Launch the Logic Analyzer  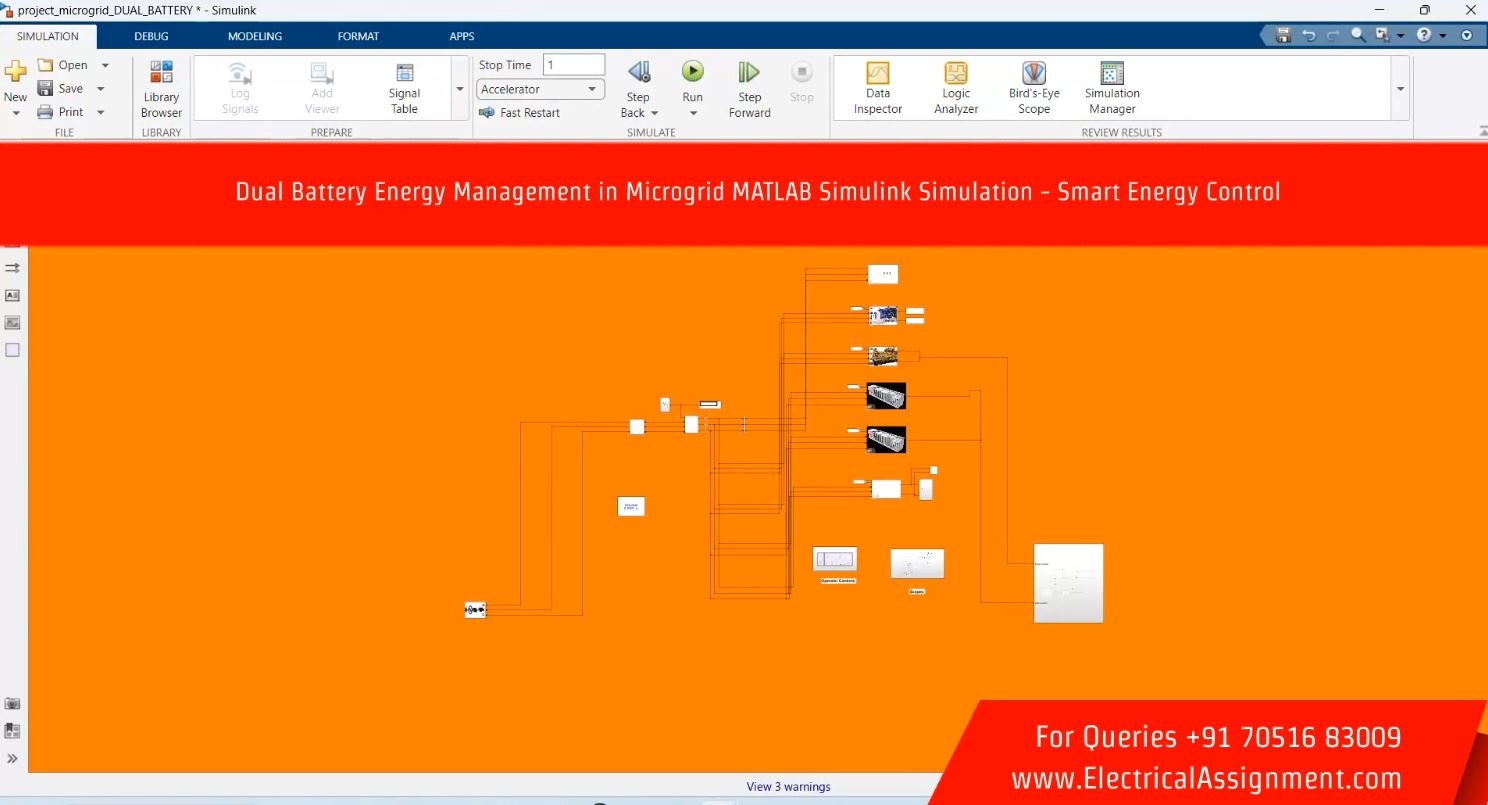[x=955, y=88]
